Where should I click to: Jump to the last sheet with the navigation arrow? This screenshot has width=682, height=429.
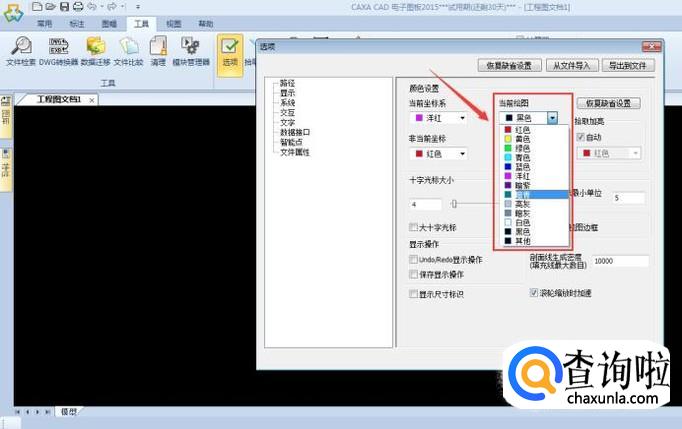pos(47,412)
